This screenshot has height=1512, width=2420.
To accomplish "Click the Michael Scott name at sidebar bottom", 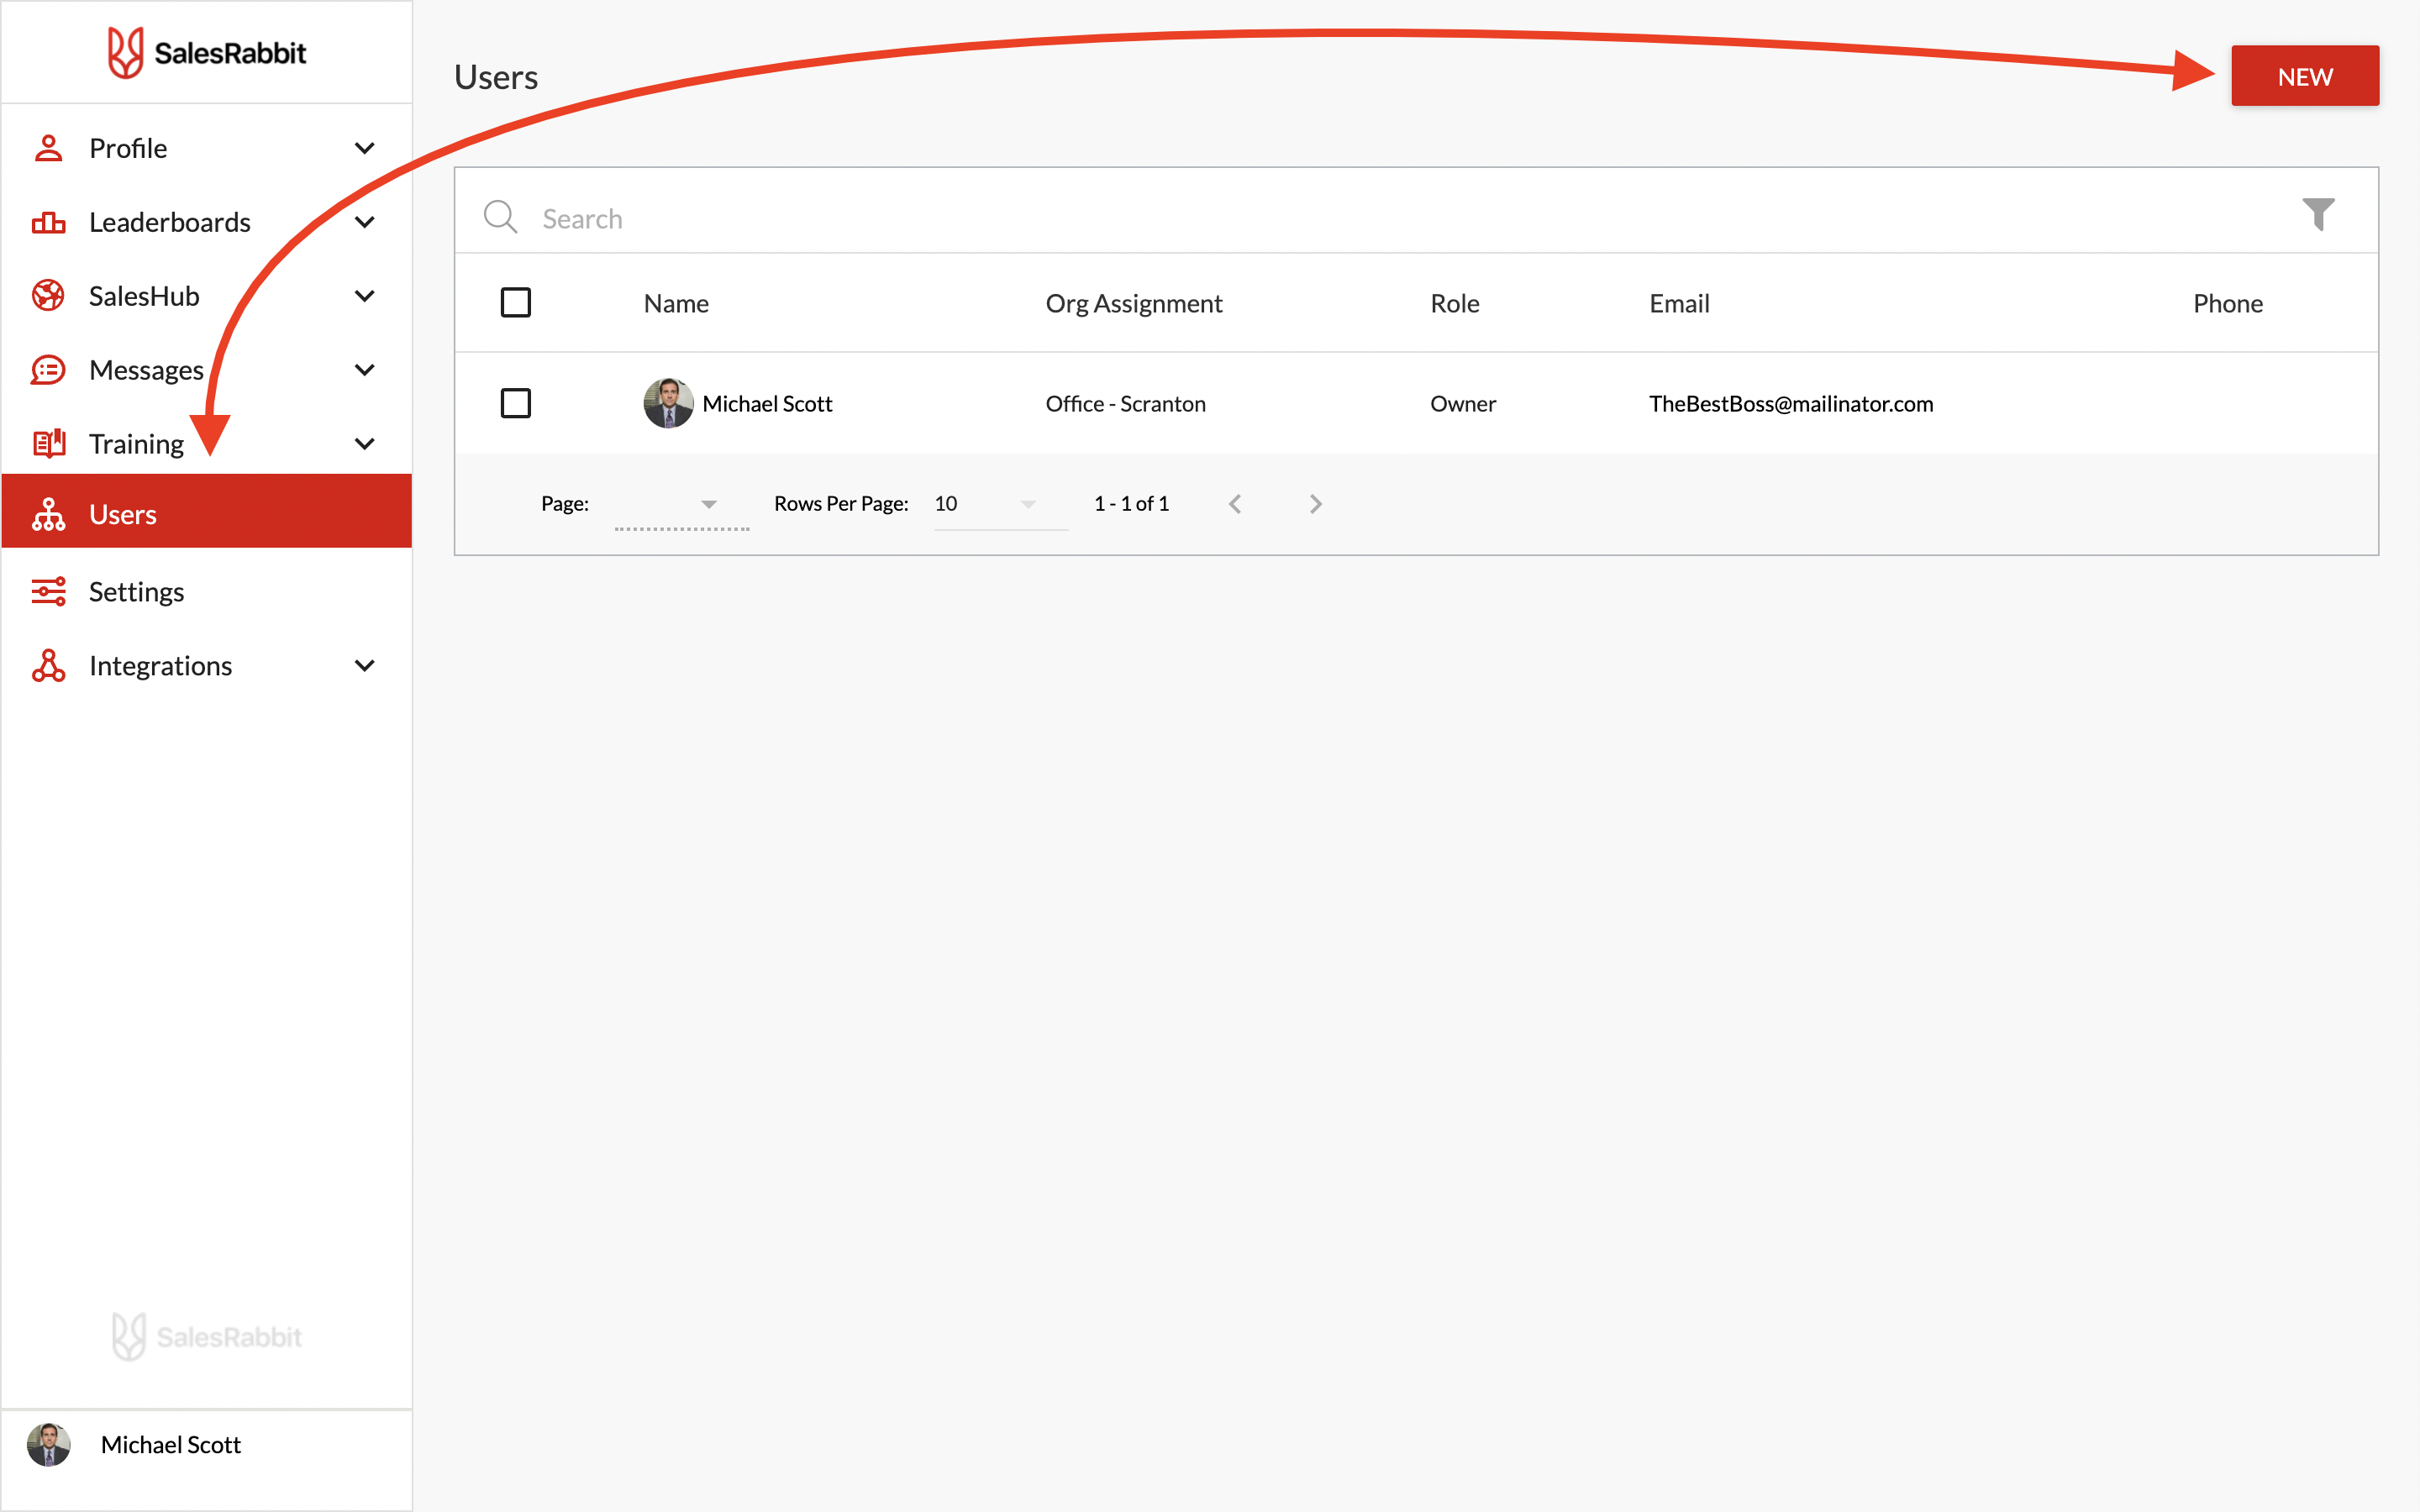I will [x=171, y=1444].
